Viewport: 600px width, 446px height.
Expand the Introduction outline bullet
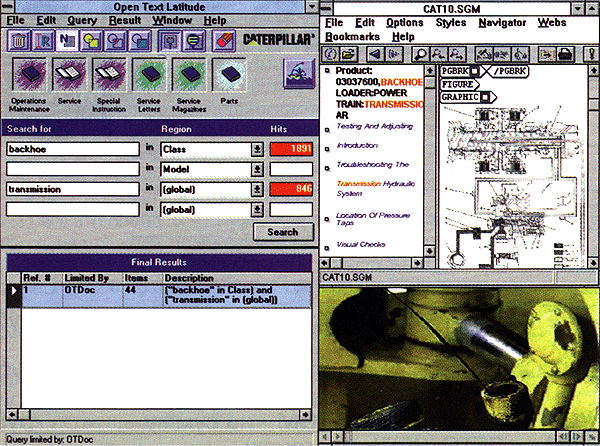click(x=327, y=149)
